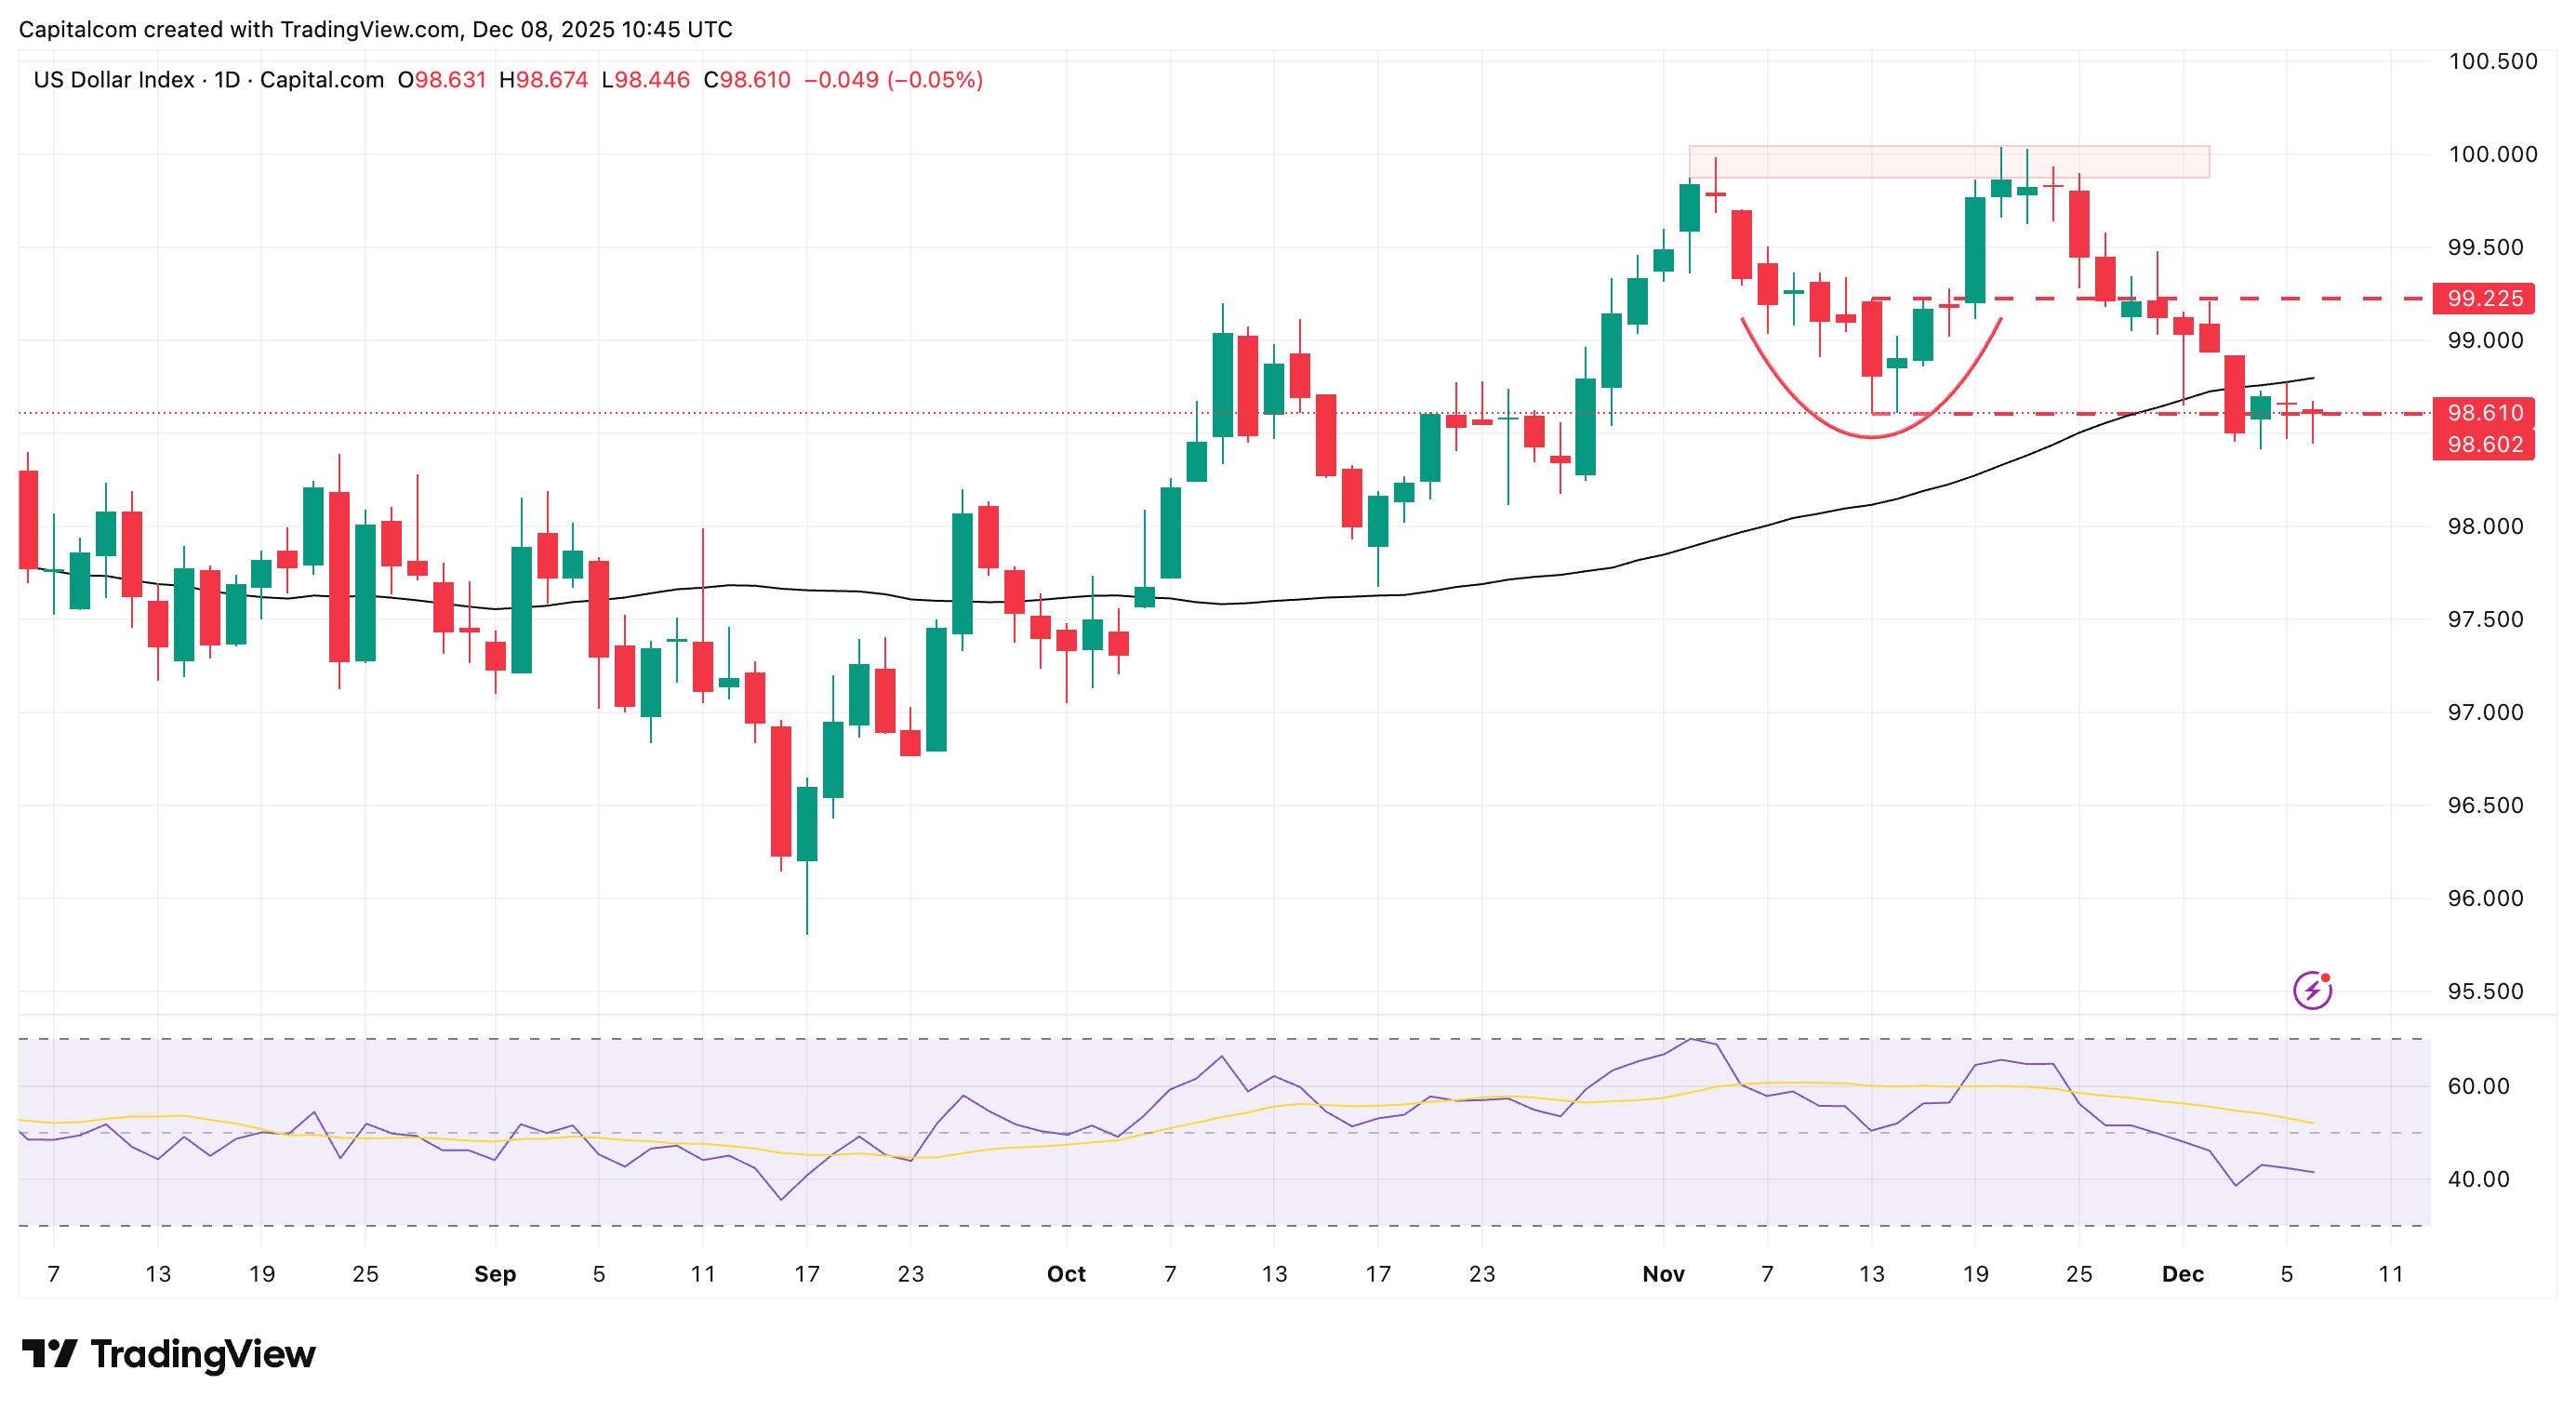The height and width of the screenshot is (1410, 2576).
Task: Click the 98.602 red price tag
Action: click(x=2483, y=444)
